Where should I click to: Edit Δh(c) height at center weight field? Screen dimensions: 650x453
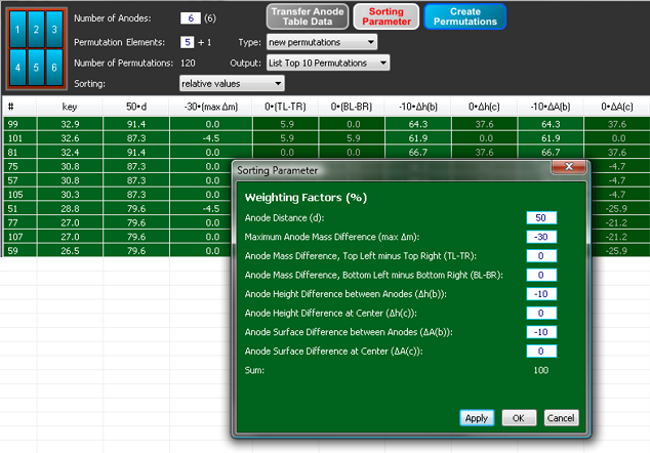point(541,313)
